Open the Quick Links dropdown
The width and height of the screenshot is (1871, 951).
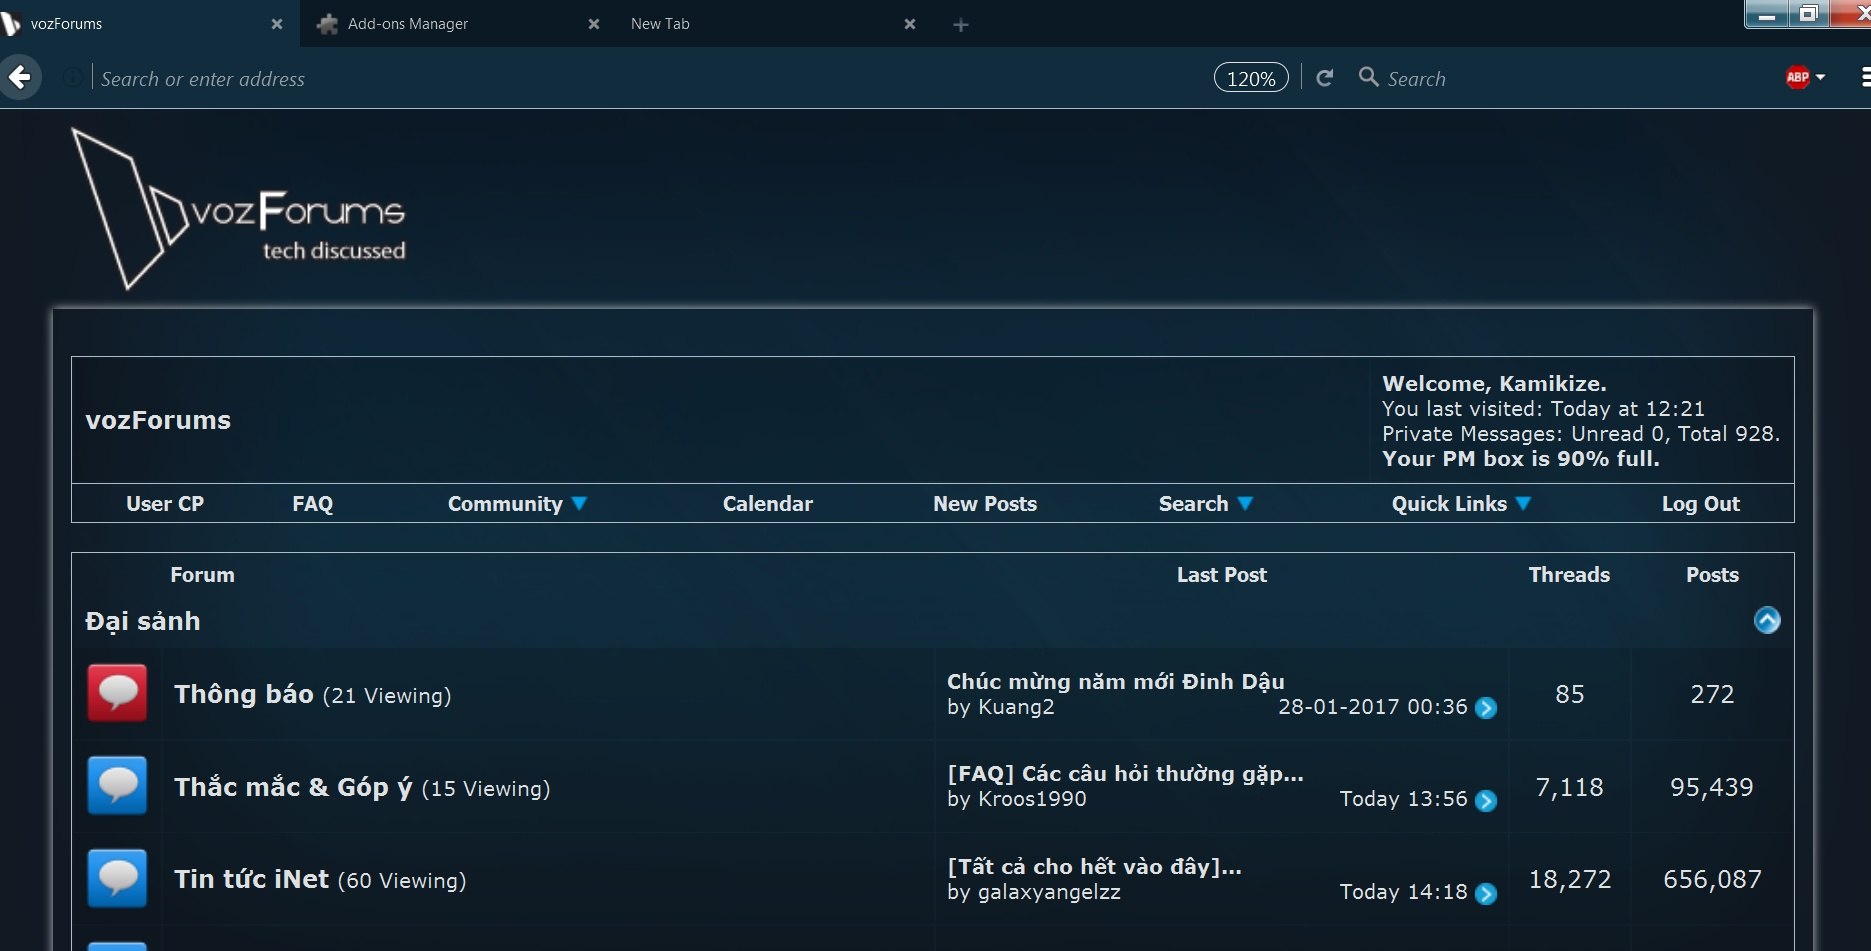coord(1460,504)
